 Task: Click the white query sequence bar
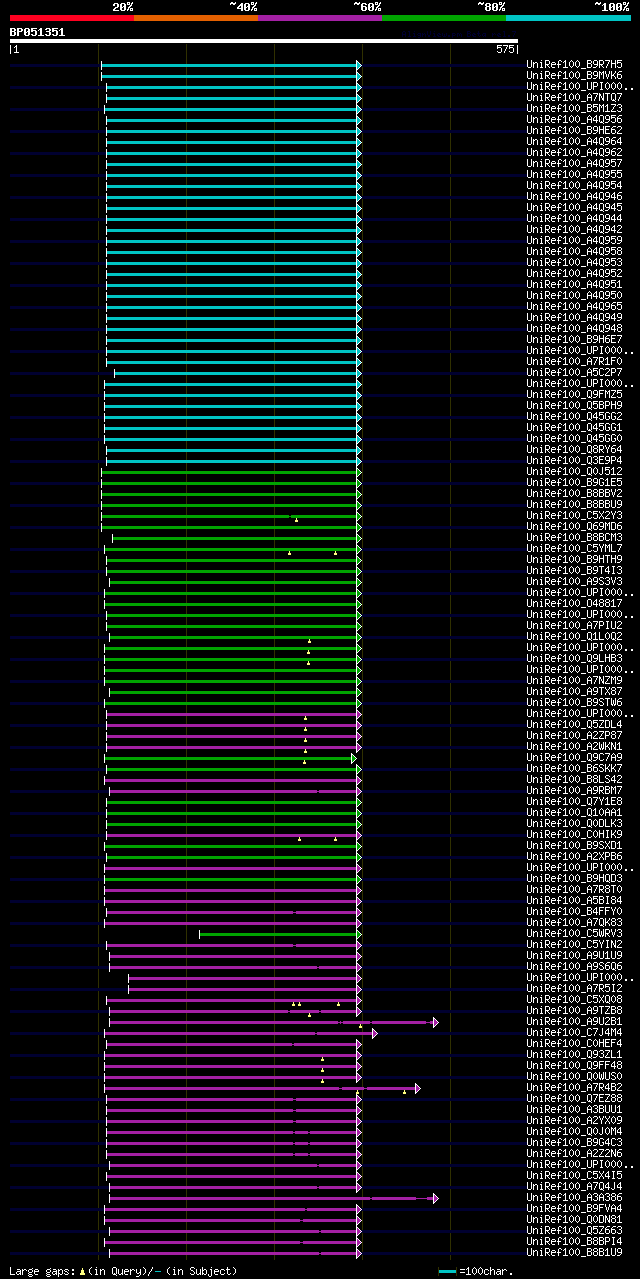[x=264, y=41]
